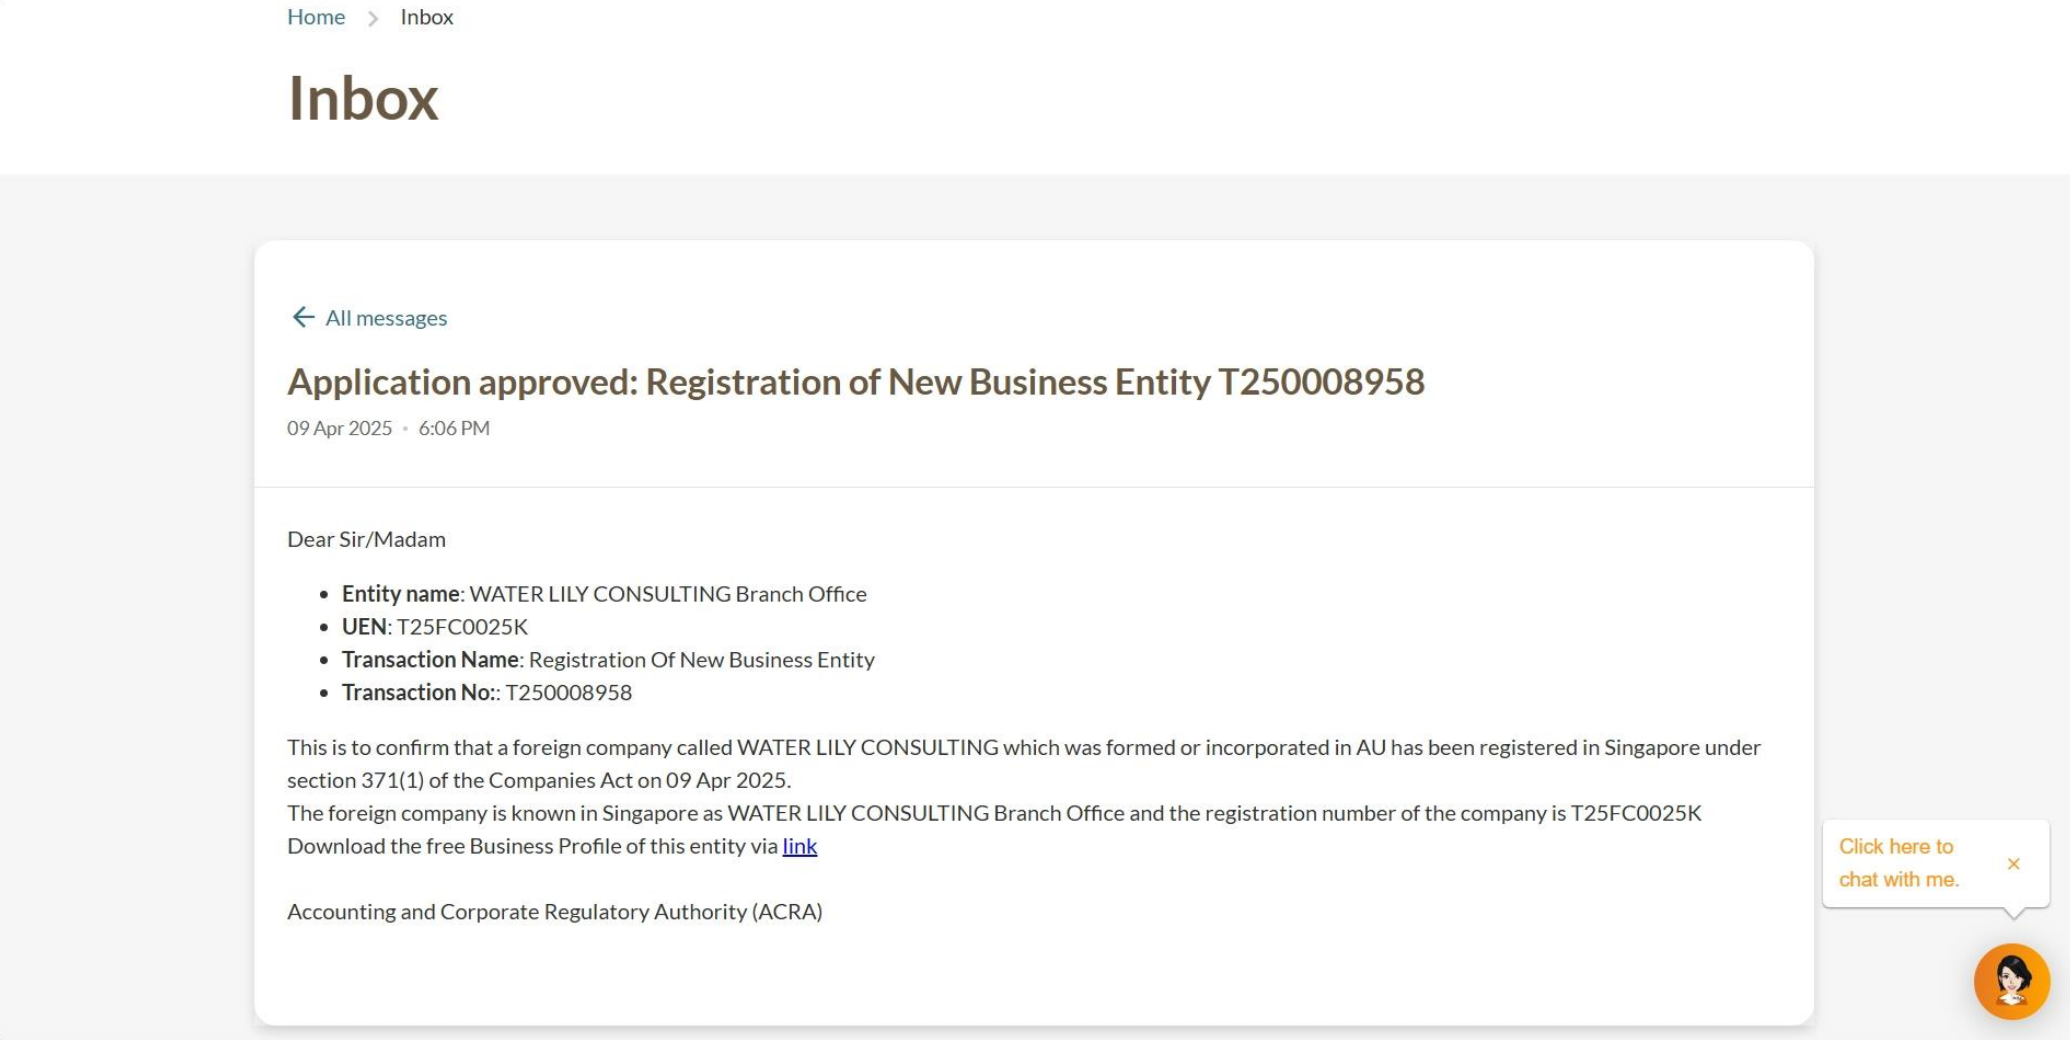Return to All messages
The image size is (2070, 1040).
pyautogui.click(x=385, y=317)
